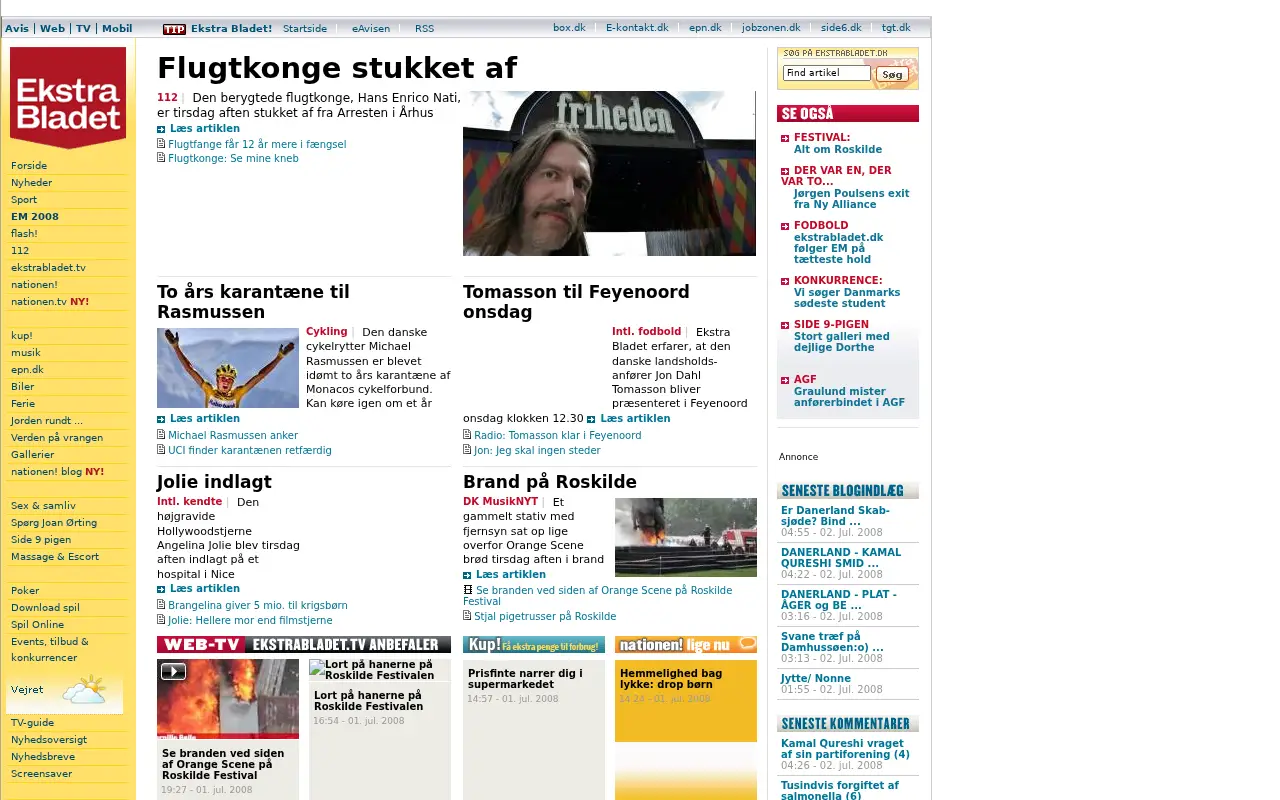The image size is (1280, 800).
Task: Click arrow icon beside AGF heading
Action: click(785, 380)
